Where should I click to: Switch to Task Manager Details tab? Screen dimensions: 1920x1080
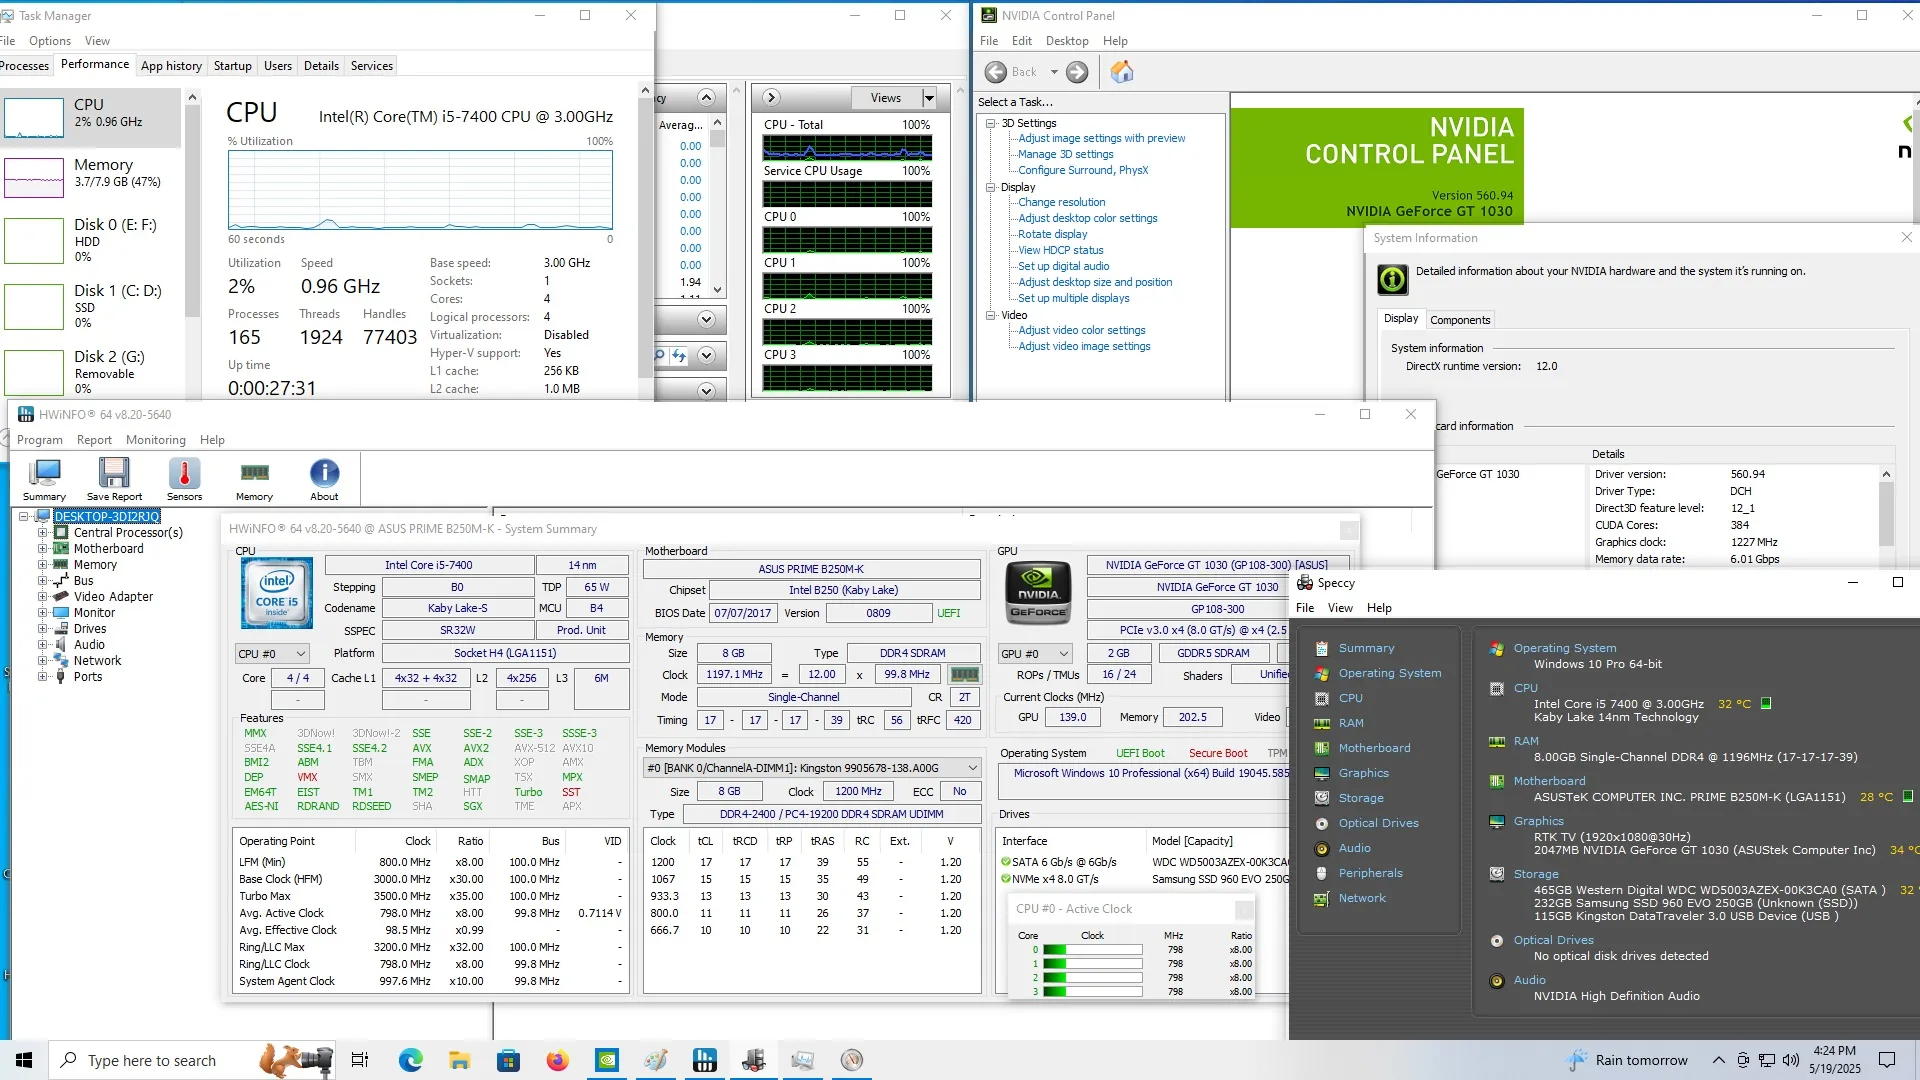321,66
